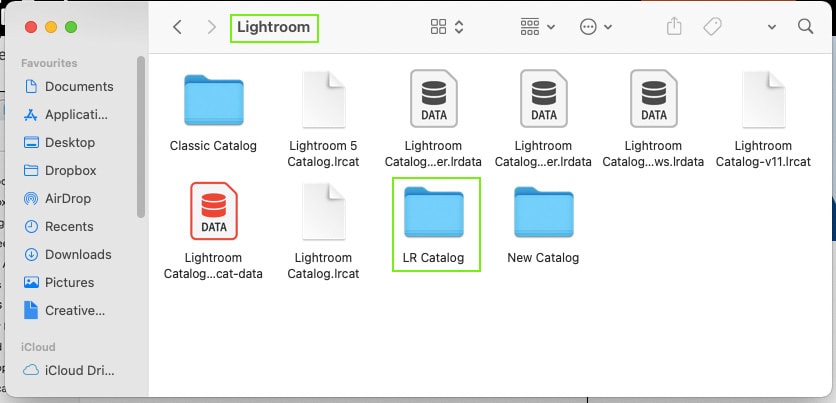Toggle view mode up-down arrows
Image resolution: width=836 pixels, height=403 pixels.
click(x=459, y=27)
